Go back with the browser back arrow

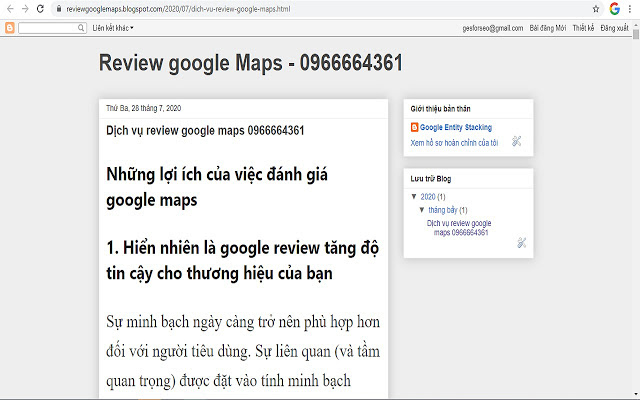[10, 9]
